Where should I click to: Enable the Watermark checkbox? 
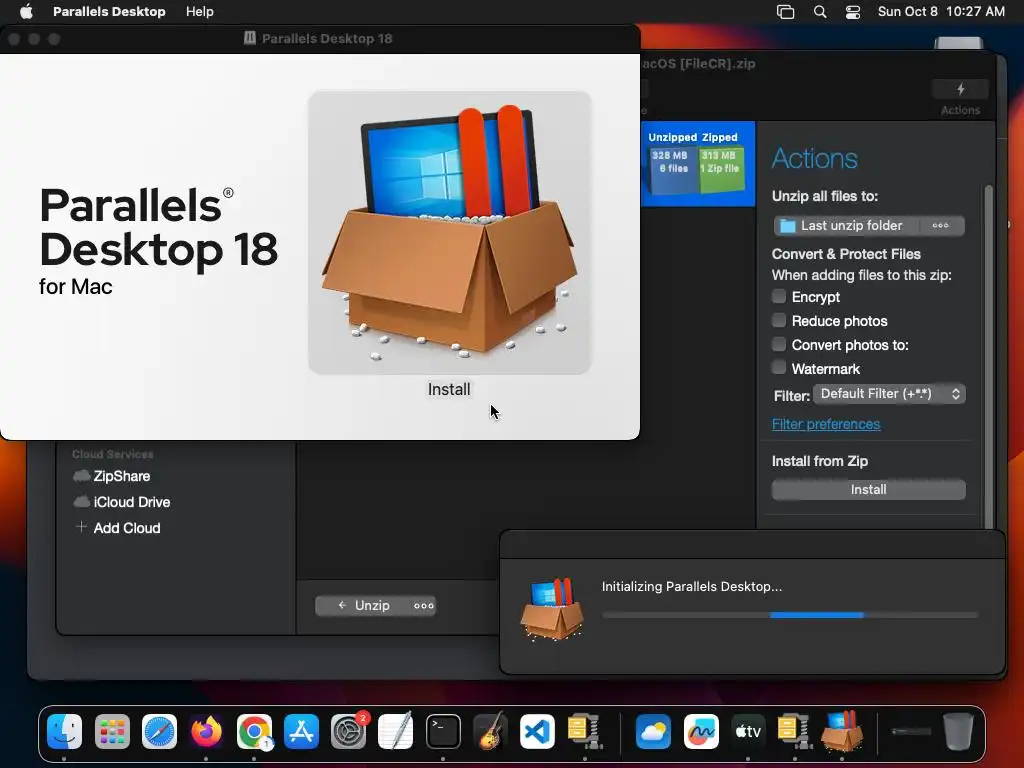tap(778, 368)
